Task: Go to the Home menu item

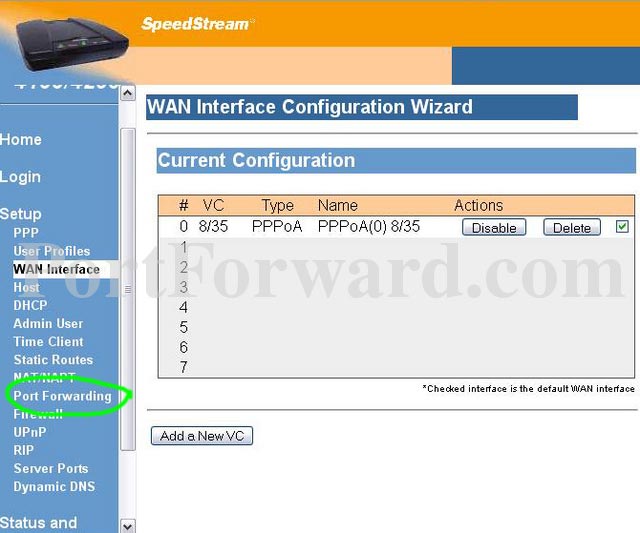Action: pyautogui.click(x=21, y=140)
